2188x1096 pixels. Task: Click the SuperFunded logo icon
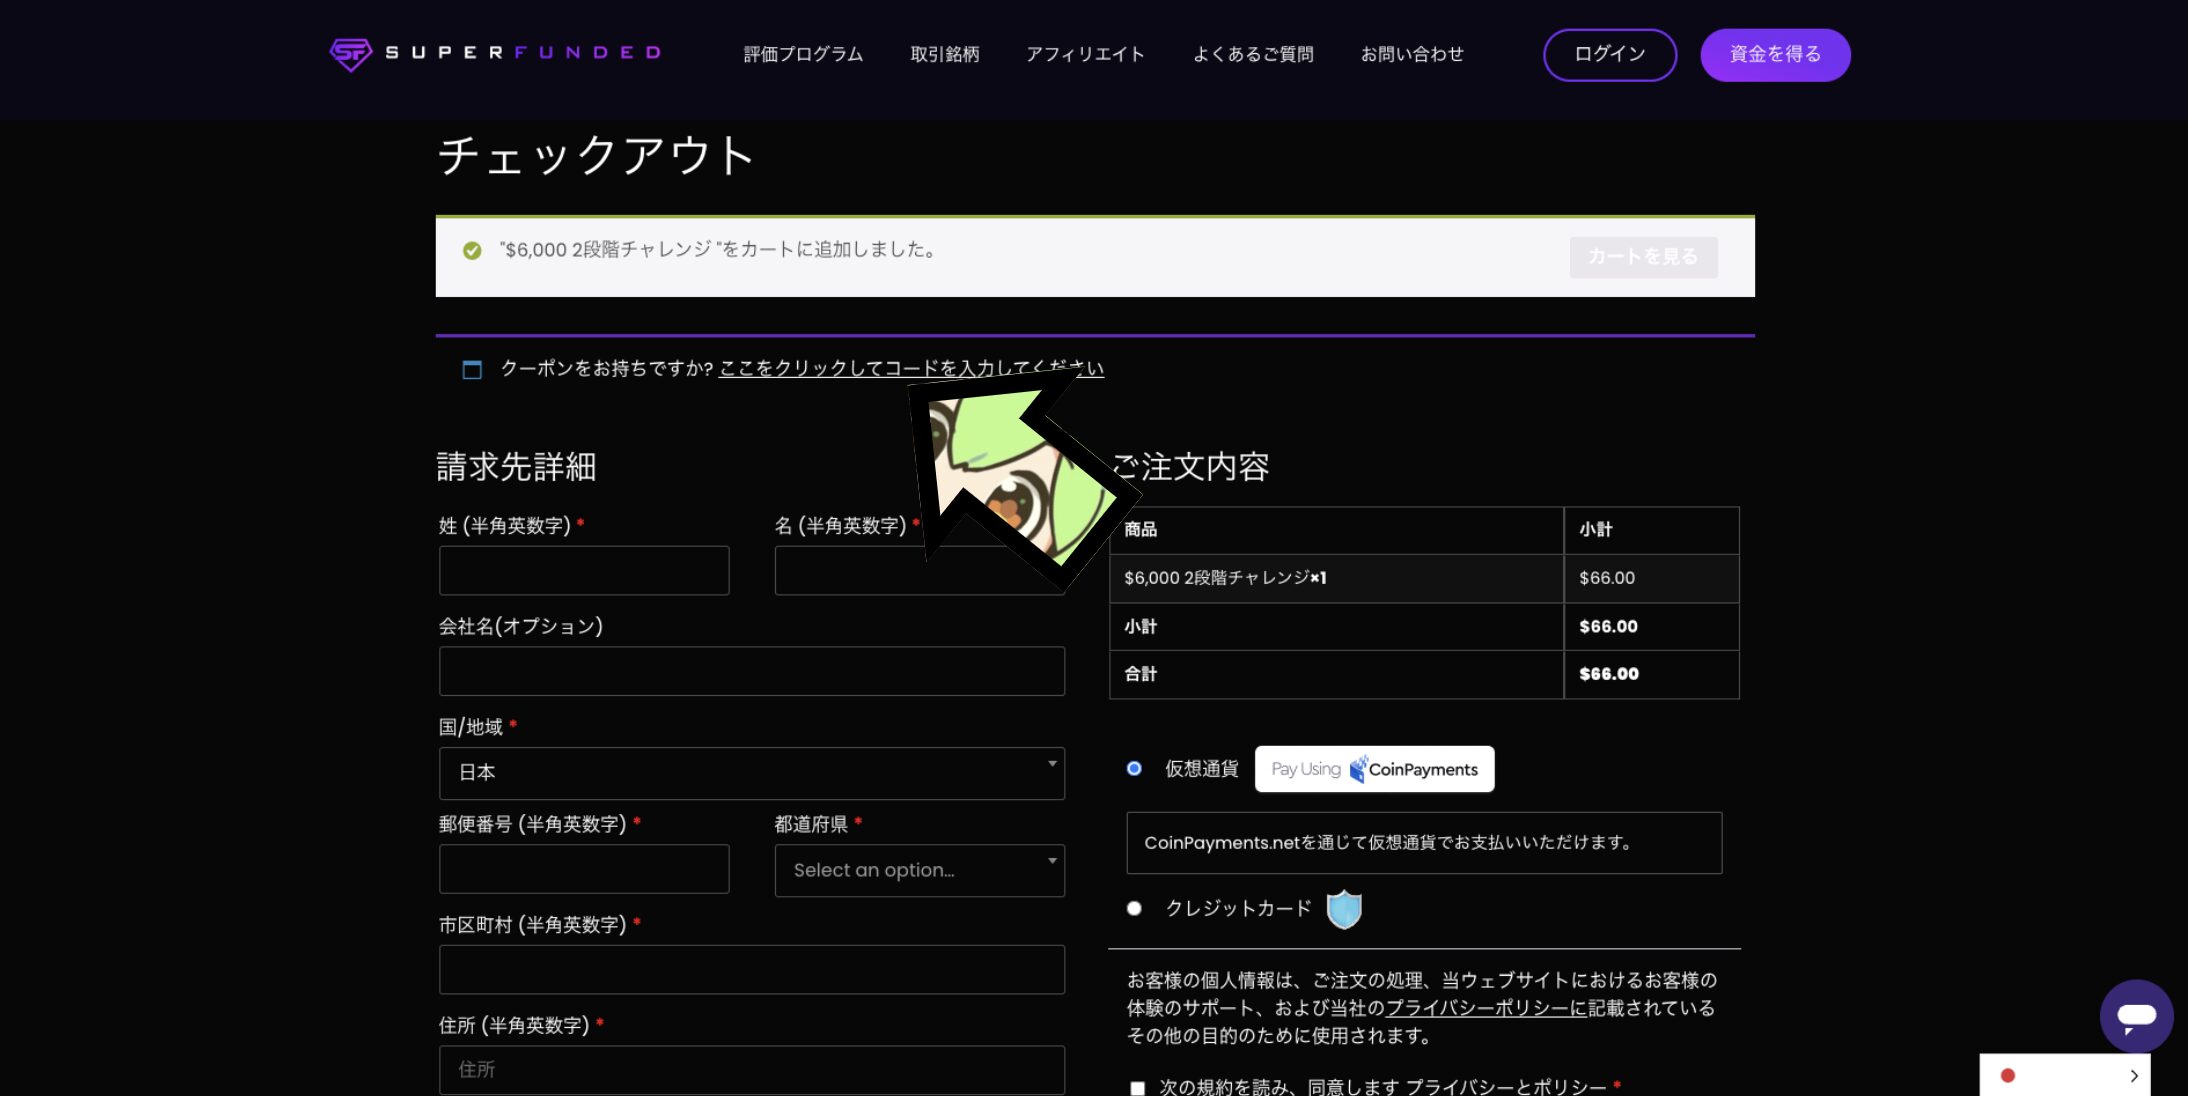(x=351, y=54)
